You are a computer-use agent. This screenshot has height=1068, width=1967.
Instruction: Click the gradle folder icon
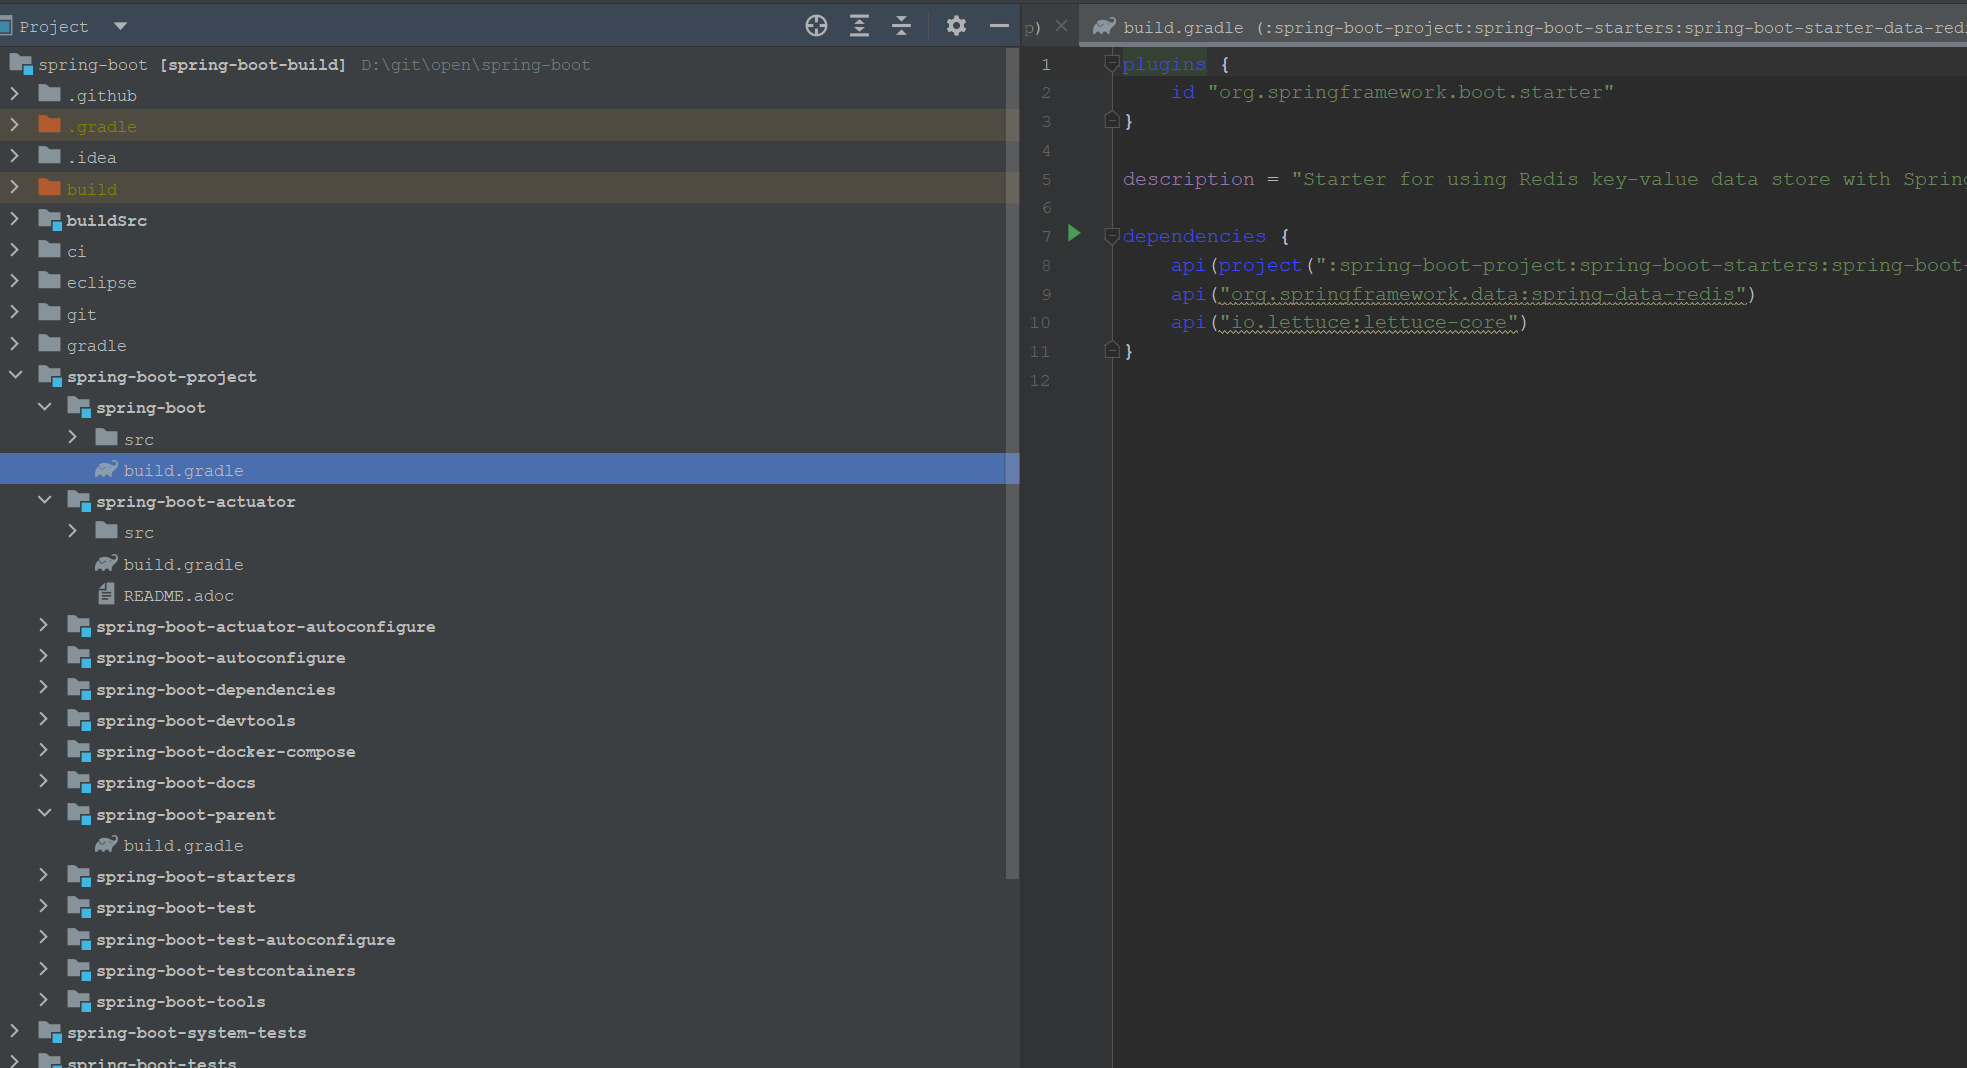tap(49, 344)
